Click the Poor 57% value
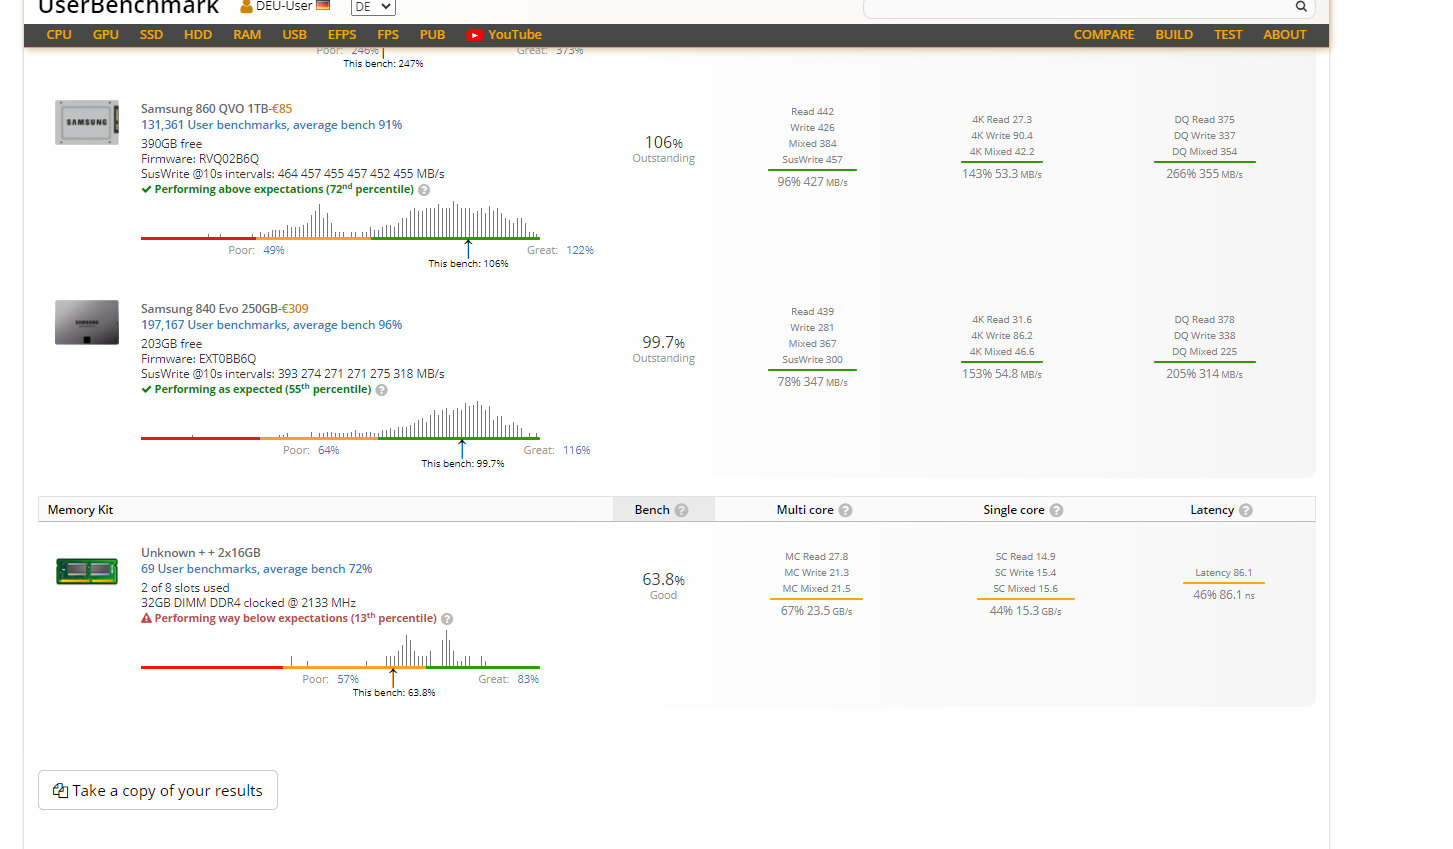The image size is (1453, 849). (x=348, y=680)
